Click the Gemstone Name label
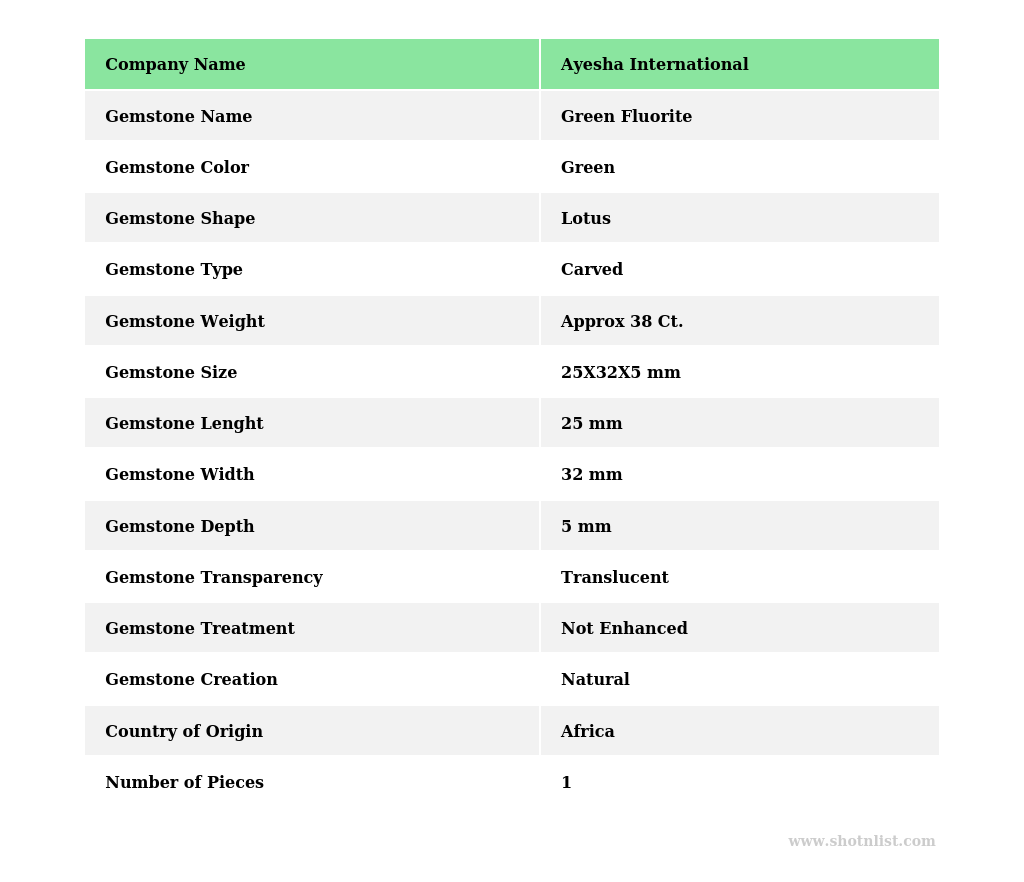Image resolution: width=1024 pixels, height=882 pixels. click(x=178, y=117)
